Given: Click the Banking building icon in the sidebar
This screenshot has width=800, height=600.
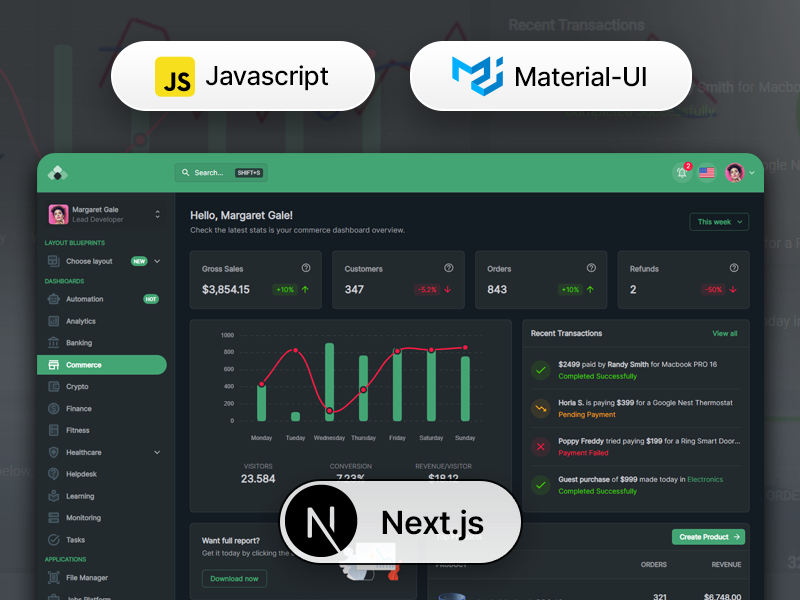Looking at the screenshot, I should (54, 343).
